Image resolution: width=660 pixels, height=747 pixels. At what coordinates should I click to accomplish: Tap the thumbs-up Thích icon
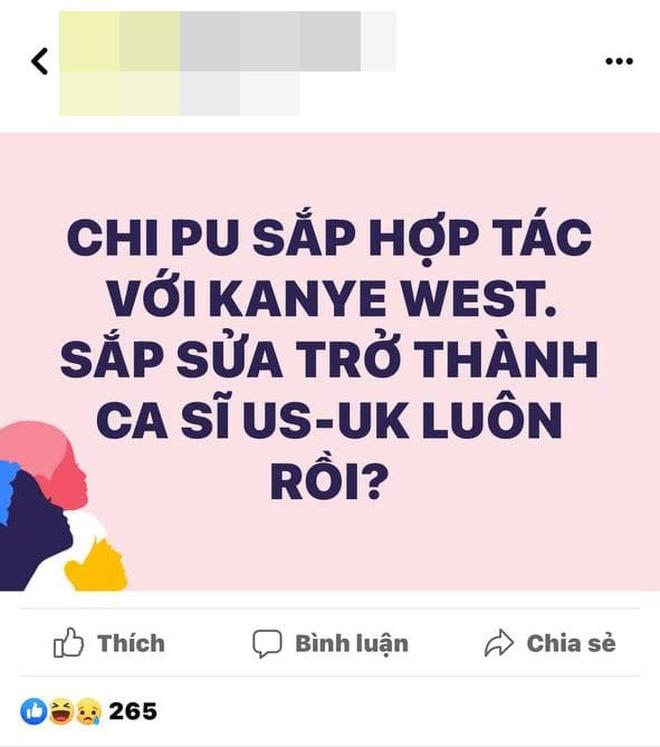pyautogui.click(x=68, y=643)
